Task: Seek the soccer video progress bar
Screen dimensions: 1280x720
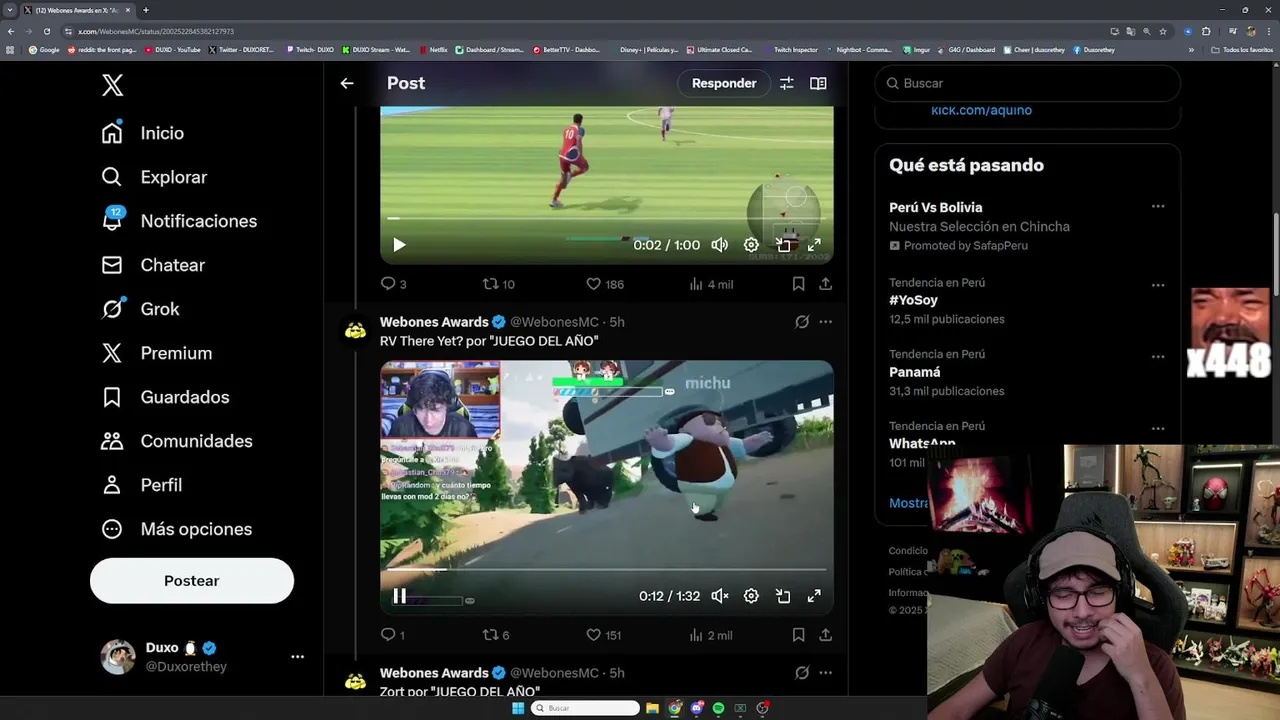Action: click(x=606, y=218)
